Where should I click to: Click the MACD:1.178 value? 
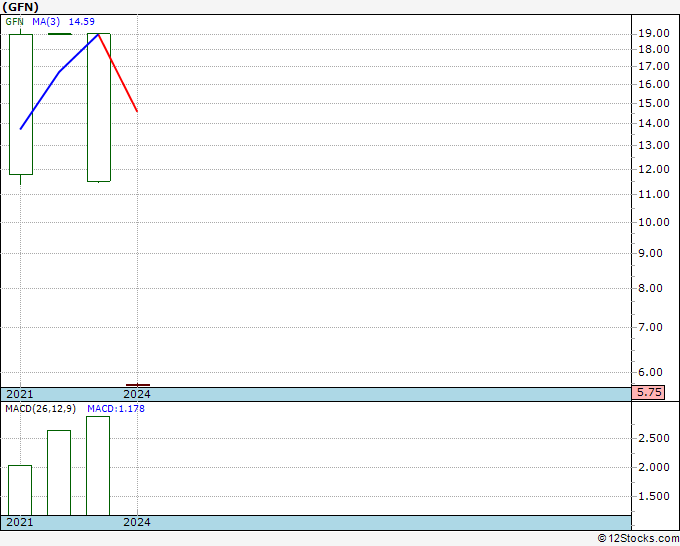coord(116,409)
